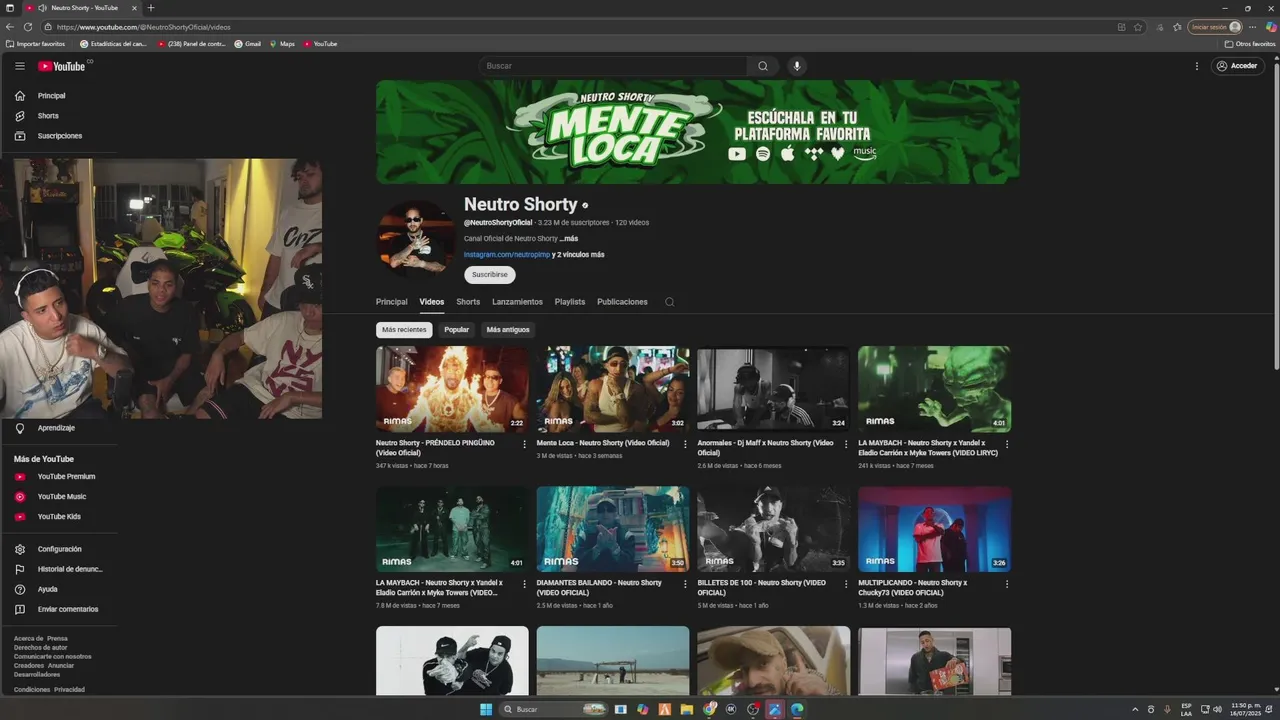Switch to the Publicaciones channel tab
Image resolution: width=1280 pixels, height=720 pixels.
622,302
